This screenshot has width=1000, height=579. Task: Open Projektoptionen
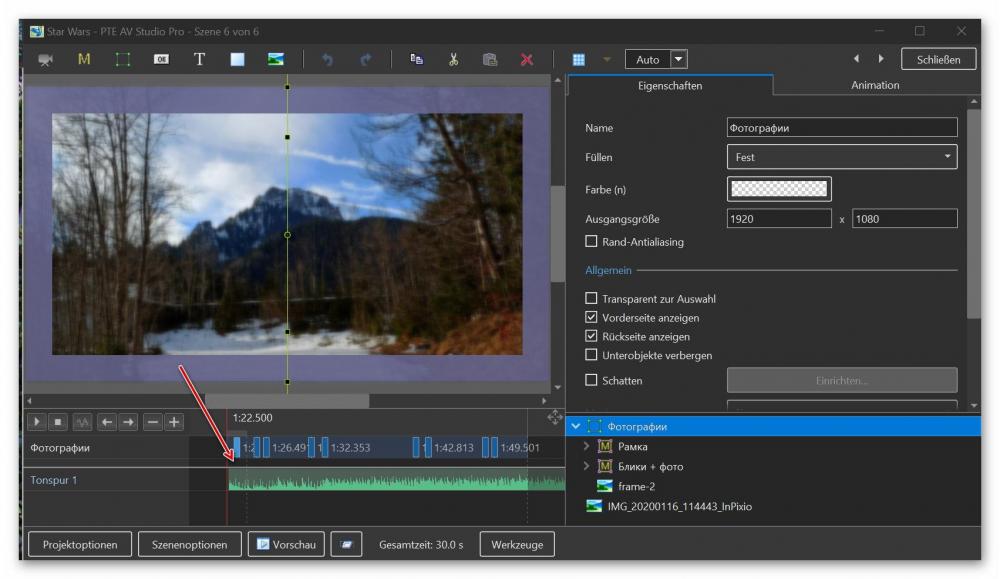point(80,545)
